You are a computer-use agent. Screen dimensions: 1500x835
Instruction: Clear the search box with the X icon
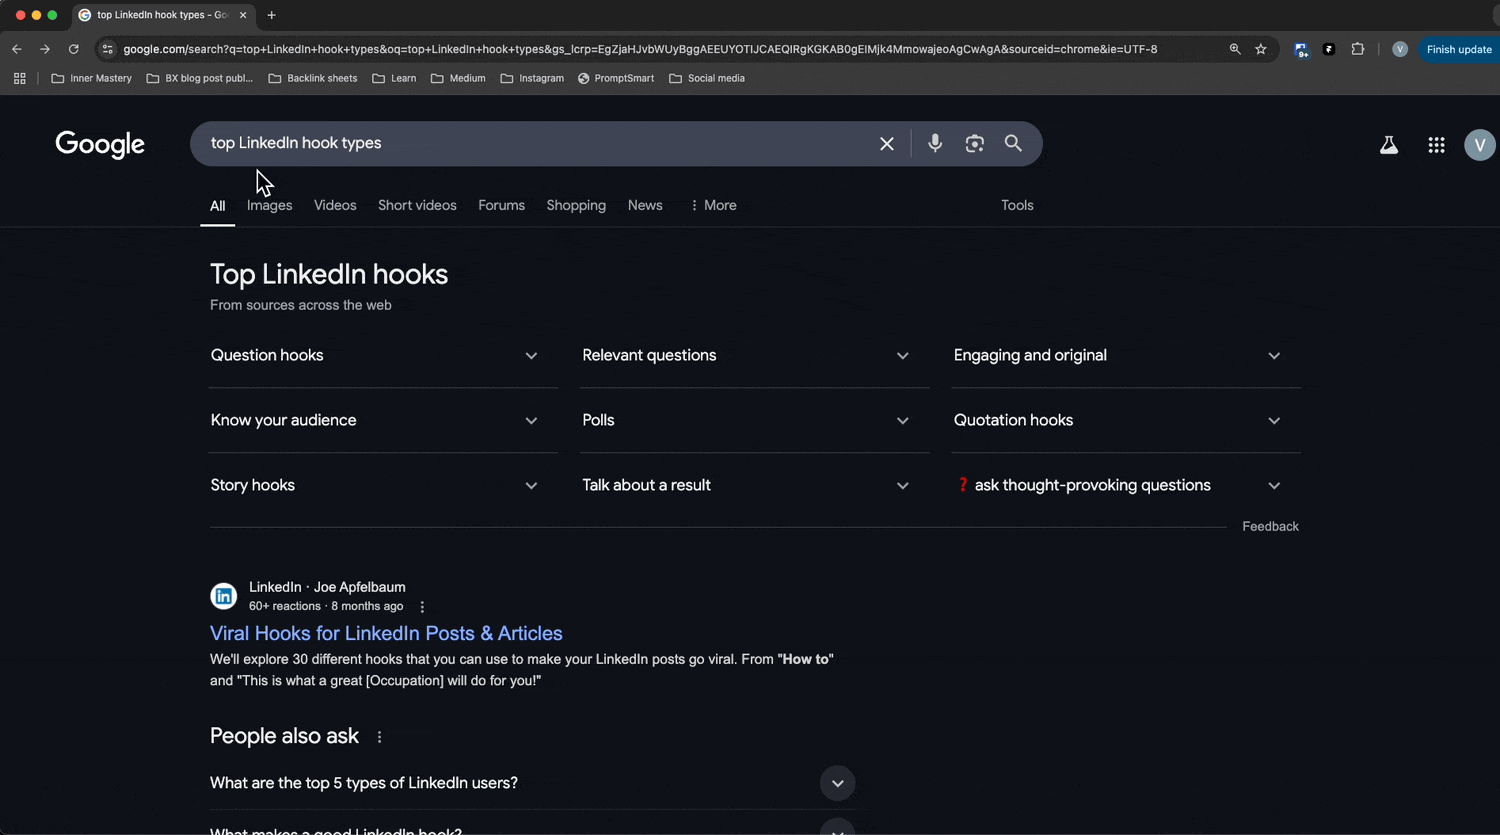point(886,144)
